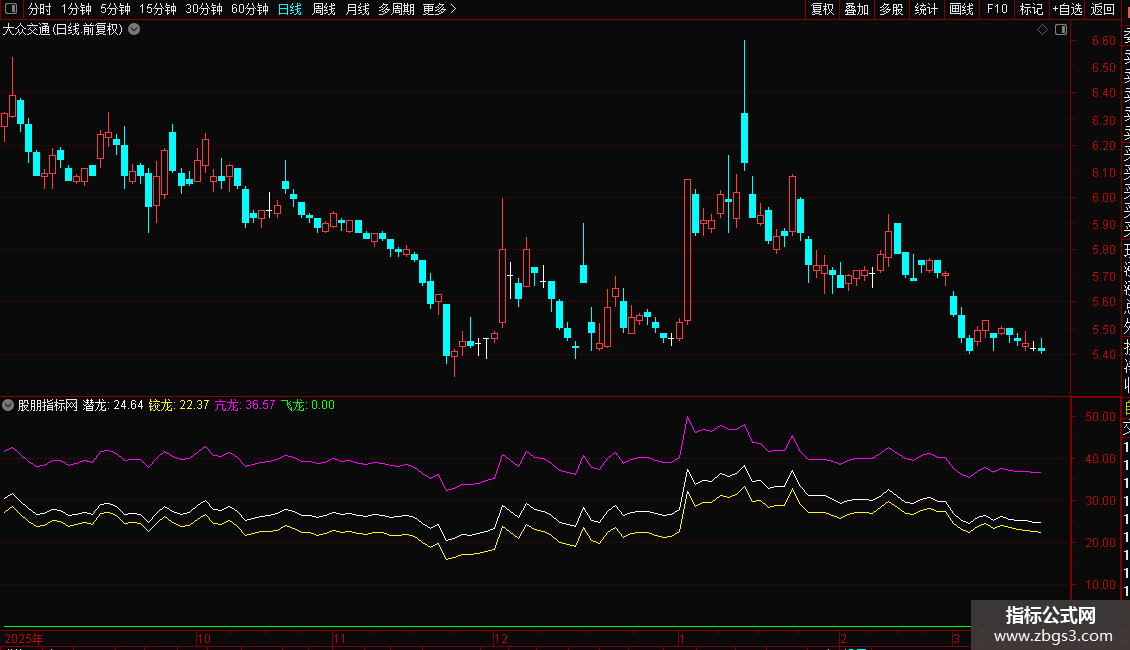Click the diamond marker icon above the price axis

coord(1042,30)
